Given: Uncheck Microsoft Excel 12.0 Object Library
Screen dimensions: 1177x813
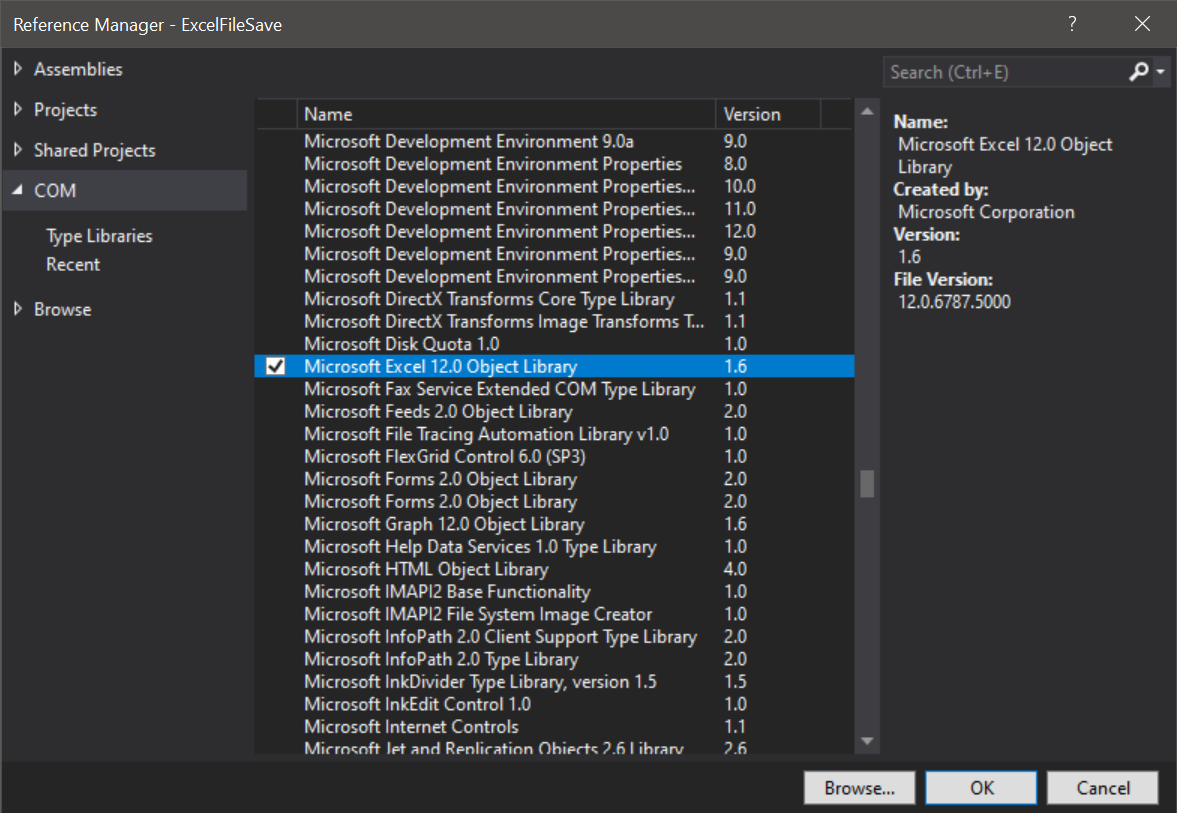Looking at the screenshot, I should pos(275,366).
